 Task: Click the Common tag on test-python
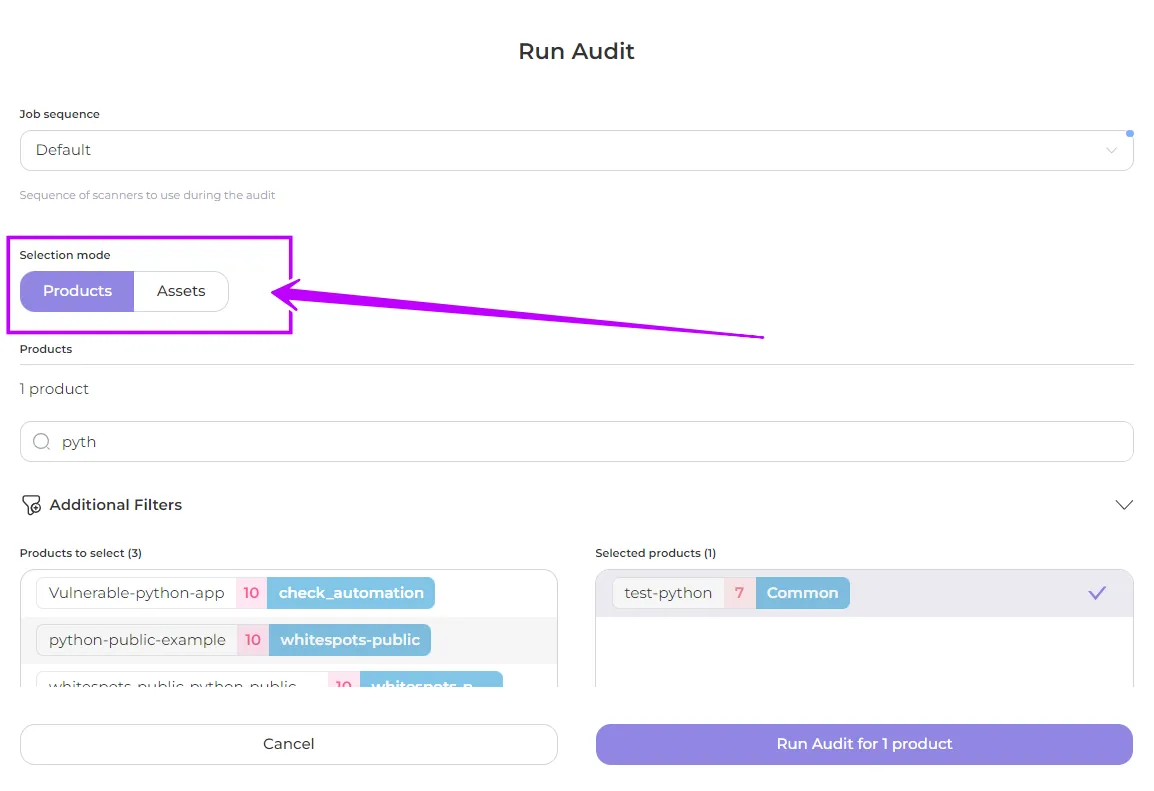[802, 593]
